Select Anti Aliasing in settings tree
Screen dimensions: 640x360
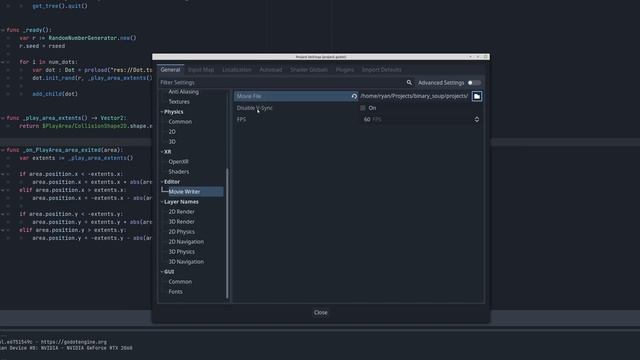(x=184, y=92)
